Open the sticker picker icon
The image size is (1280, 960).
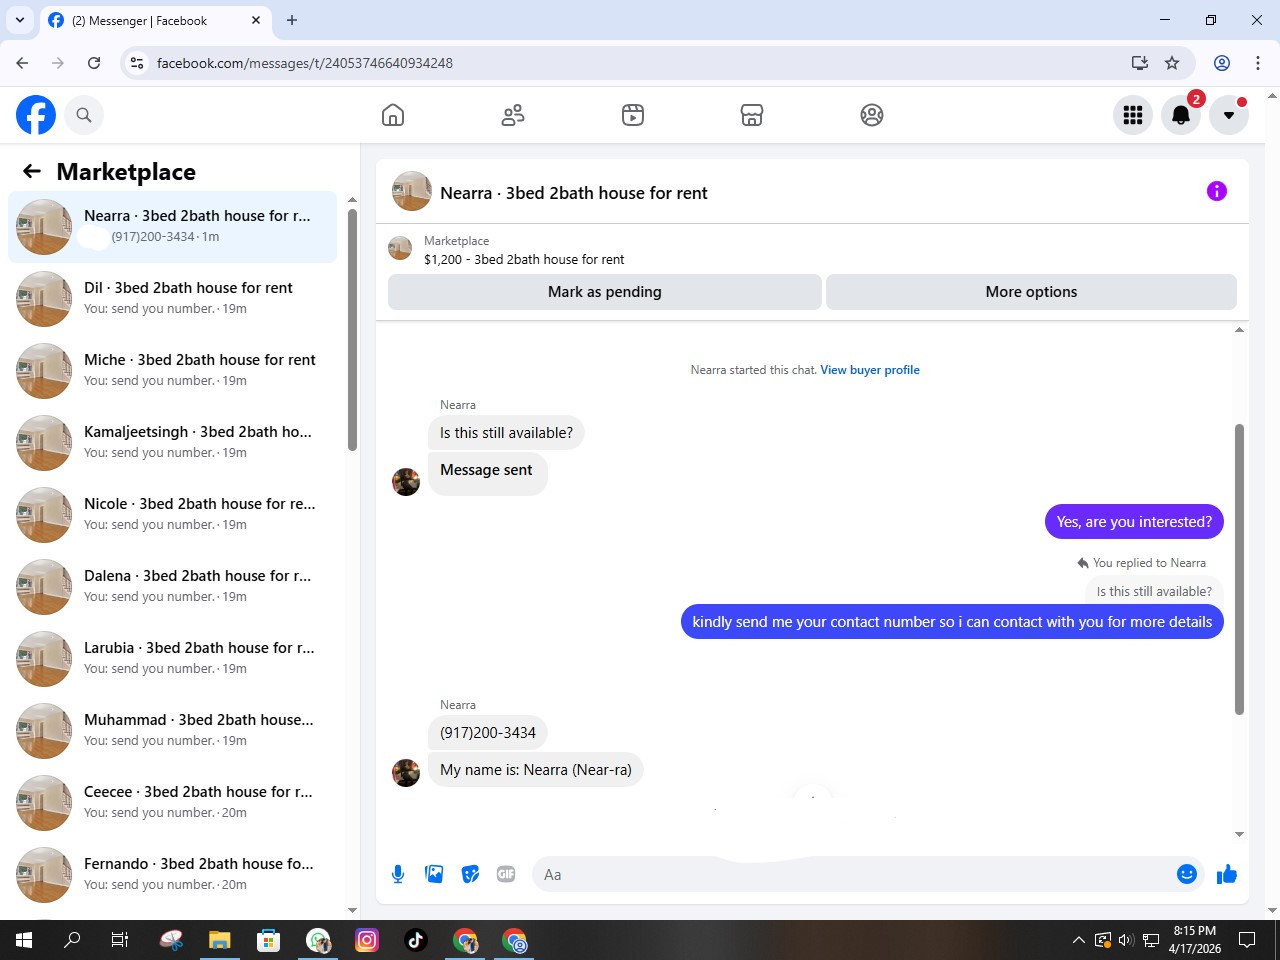[470, 874]
